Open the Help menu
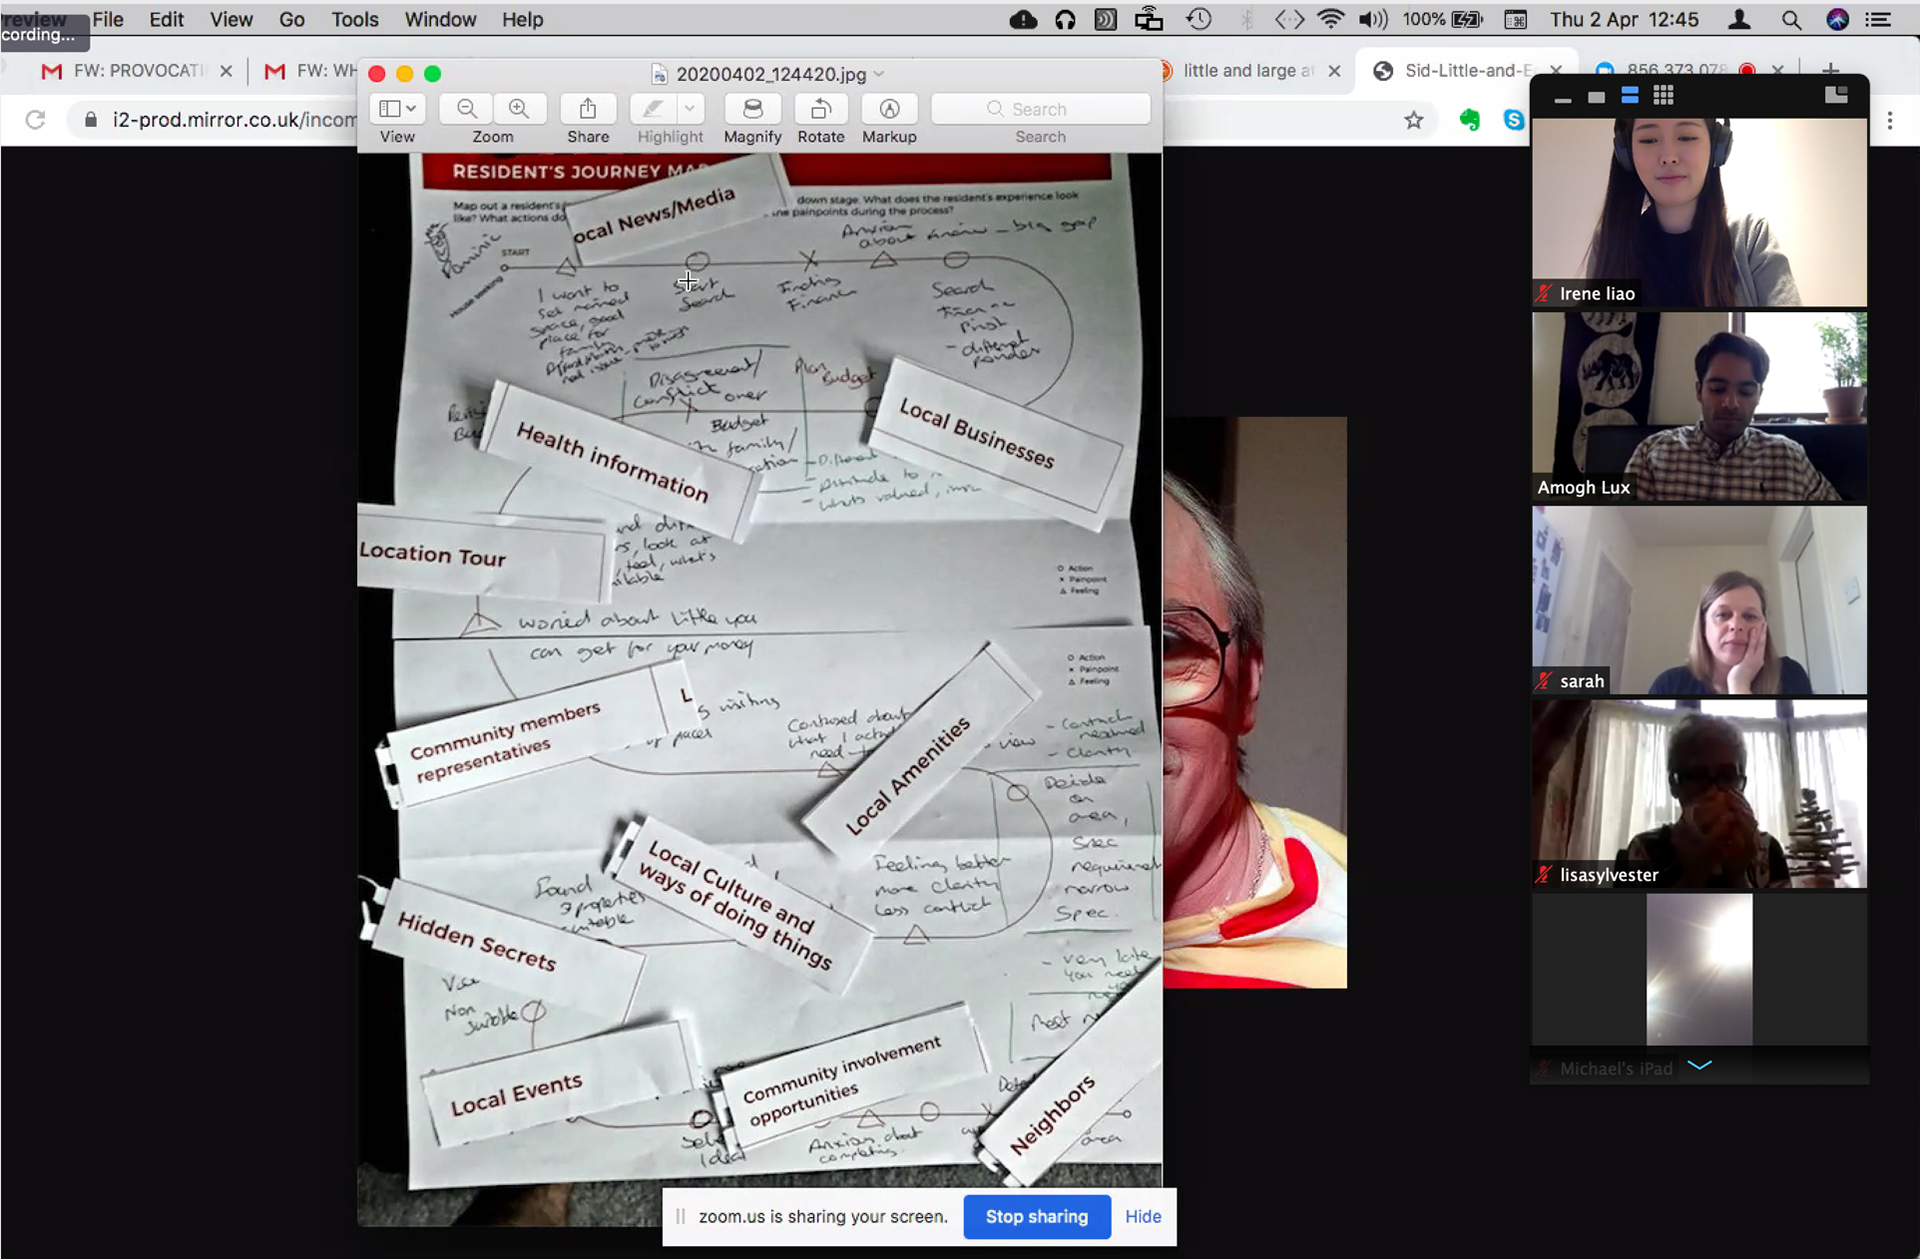Screen dimensions: 1920x1259 (522, 19)
